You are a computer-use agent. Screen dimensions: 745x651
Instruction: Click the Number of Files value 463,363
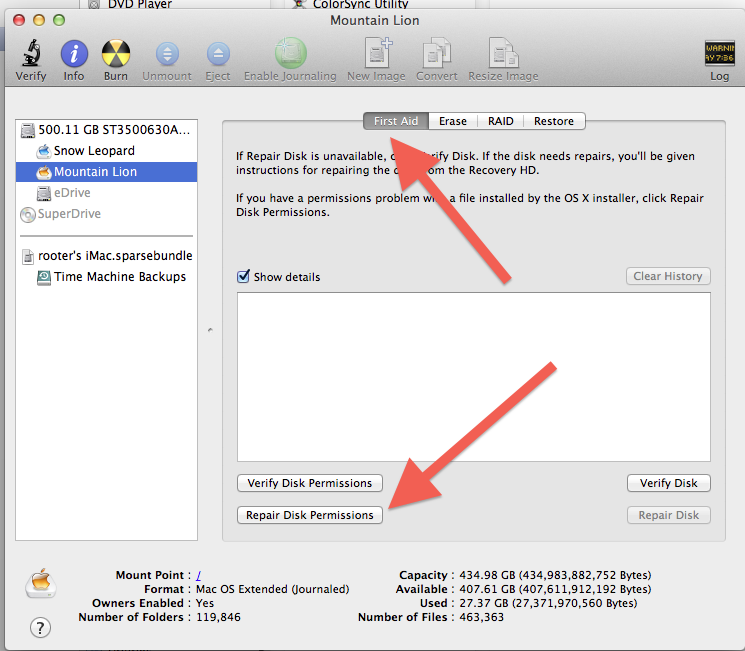481,617
